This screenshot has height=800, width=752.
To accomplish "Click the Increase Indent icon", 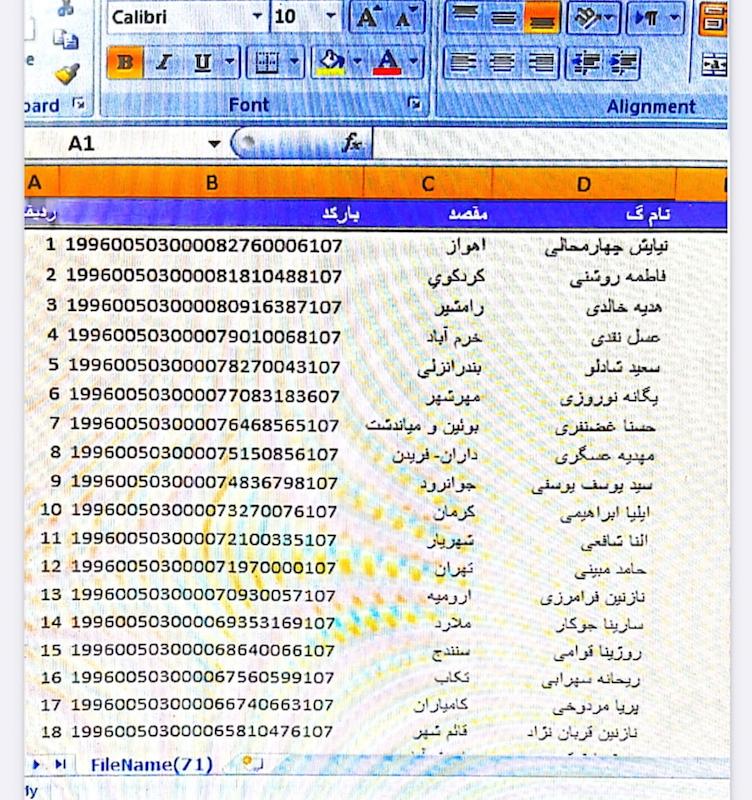I will [x=622, y=63].
